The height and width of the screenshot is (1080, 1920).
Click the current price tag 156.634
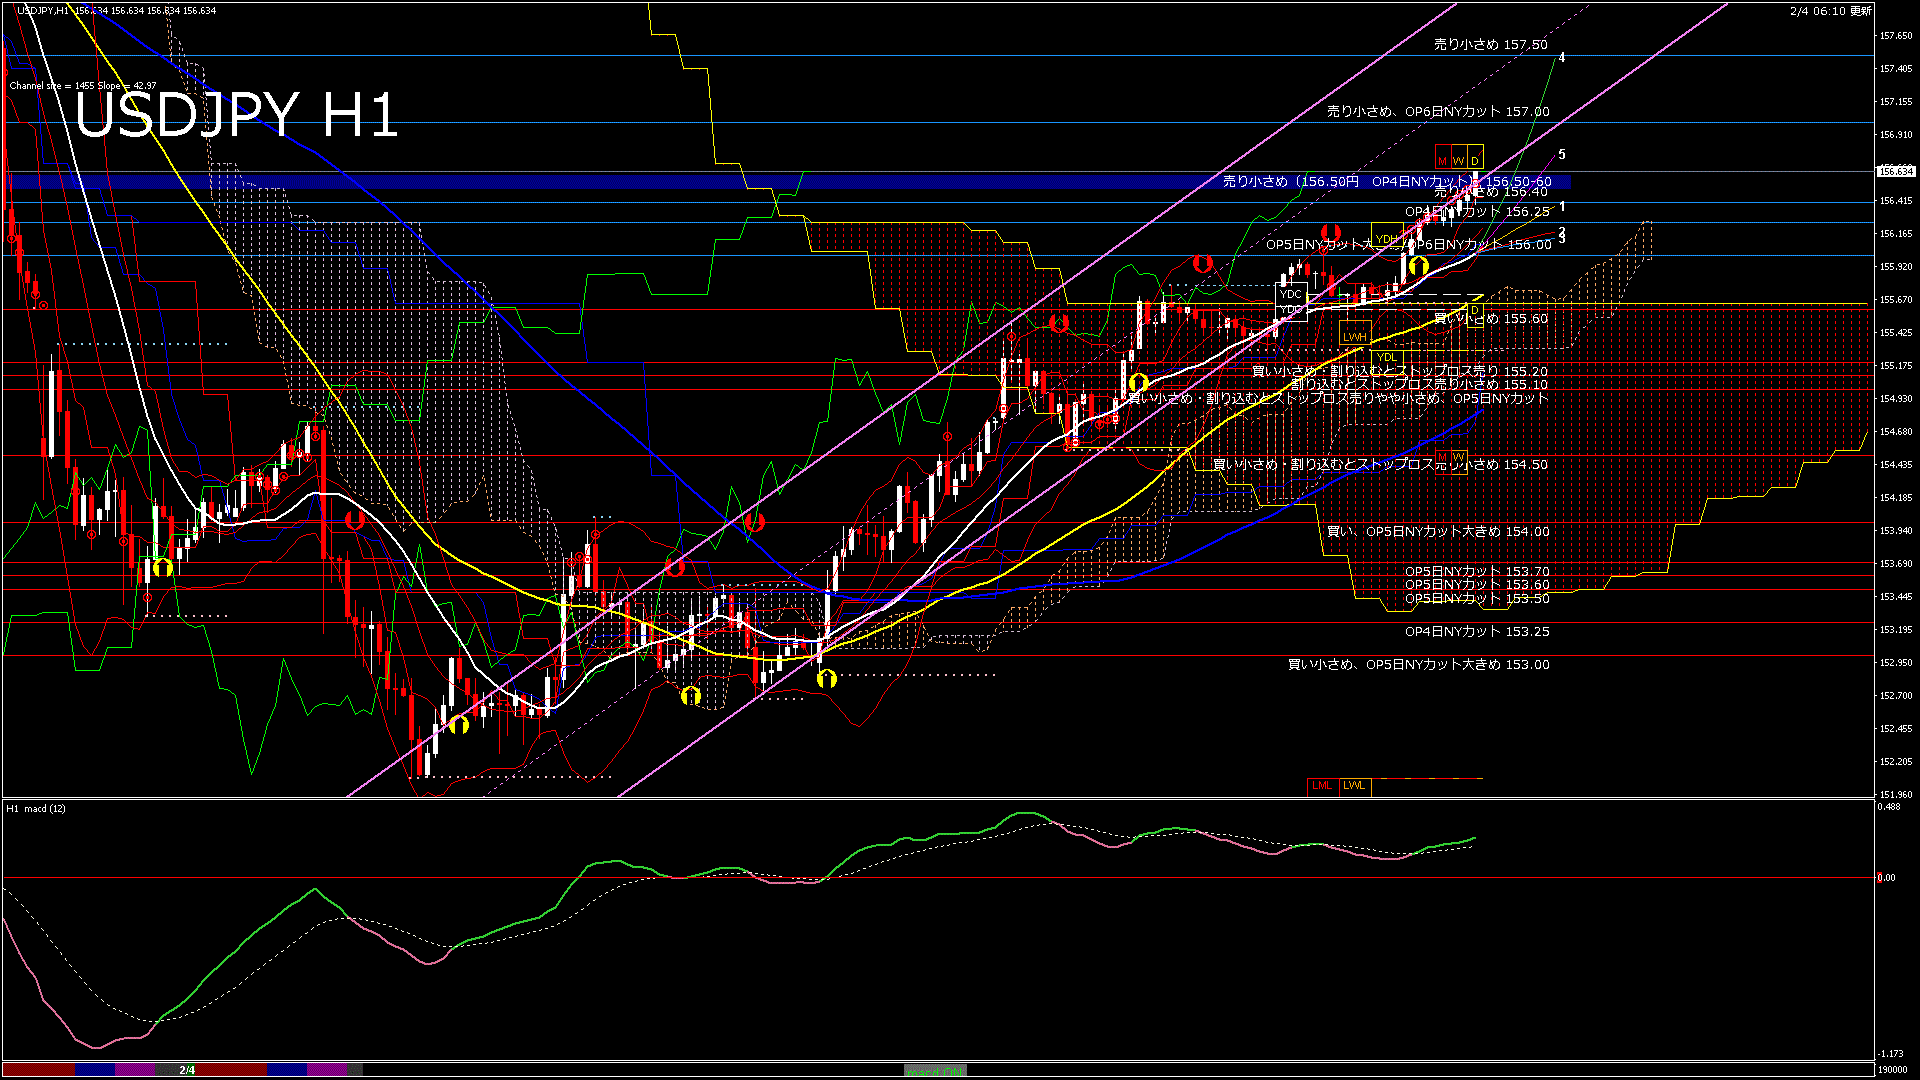click(1896, 171)
